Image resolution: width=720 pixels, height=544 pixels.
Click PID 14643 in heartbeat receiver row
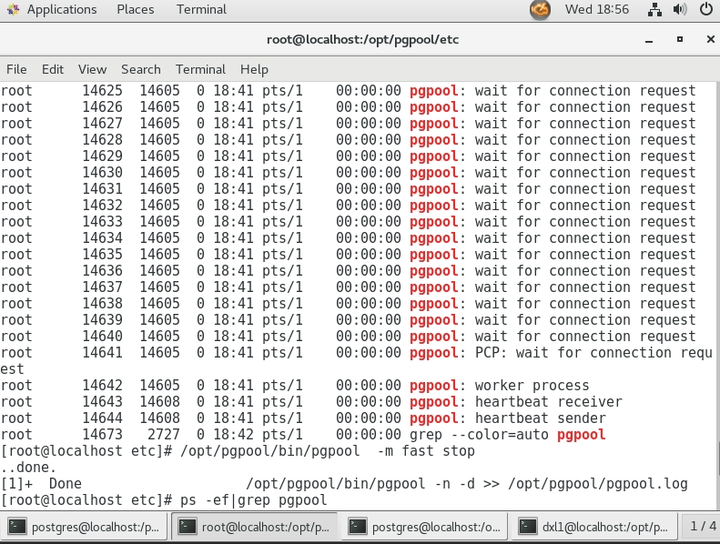[102, 402]
